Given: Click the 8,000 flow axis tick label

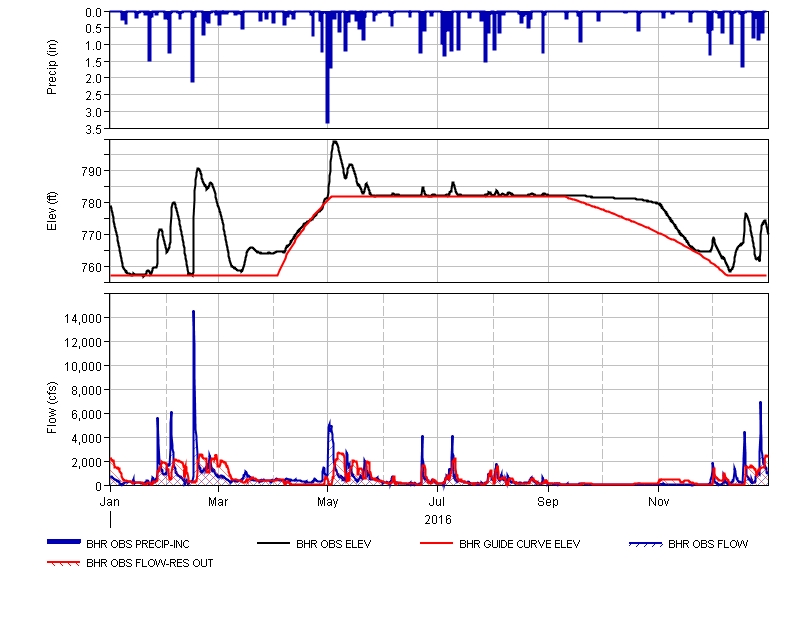Looking at the screenshot, I should pos(86,391).
